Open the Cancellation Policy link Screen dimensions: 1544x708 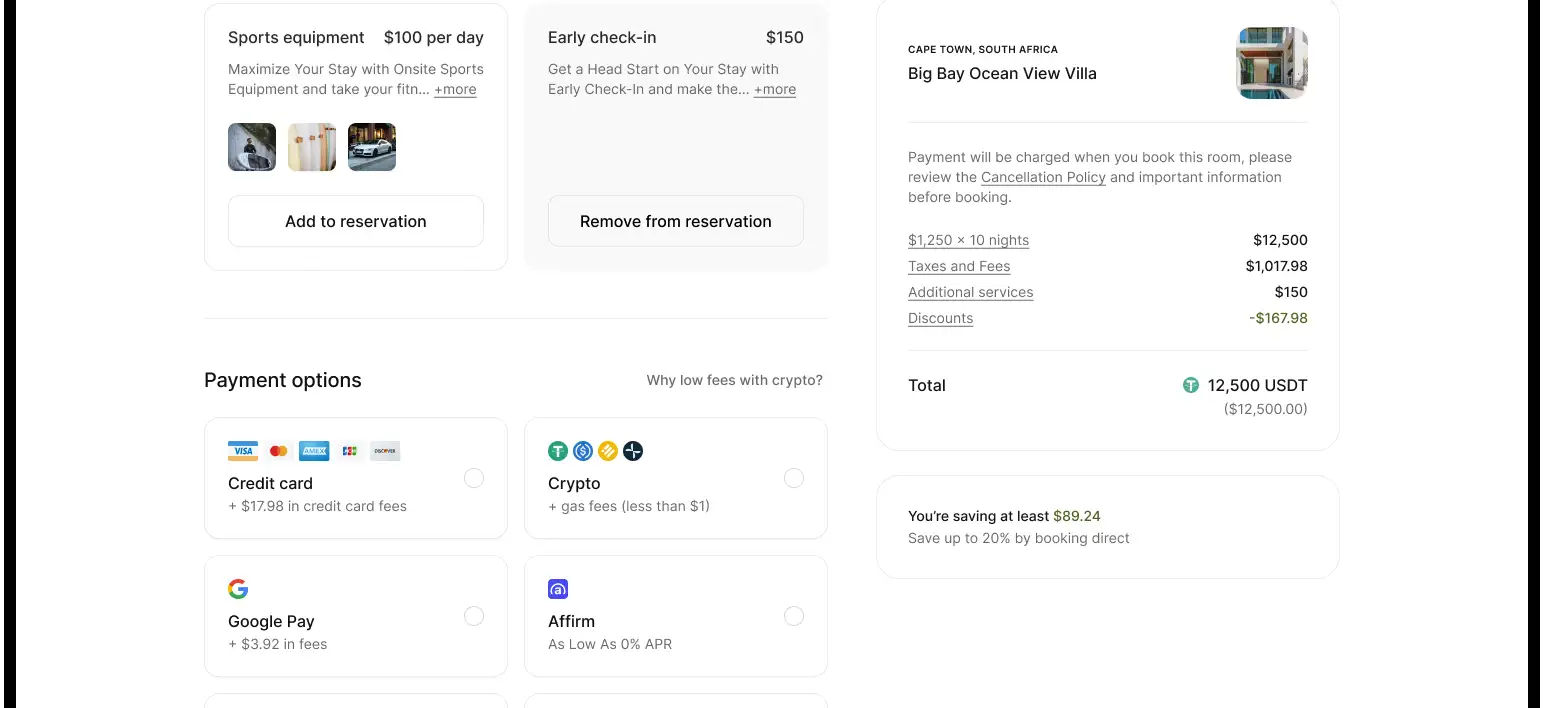pyautogui.click(x=1043, y=177)
